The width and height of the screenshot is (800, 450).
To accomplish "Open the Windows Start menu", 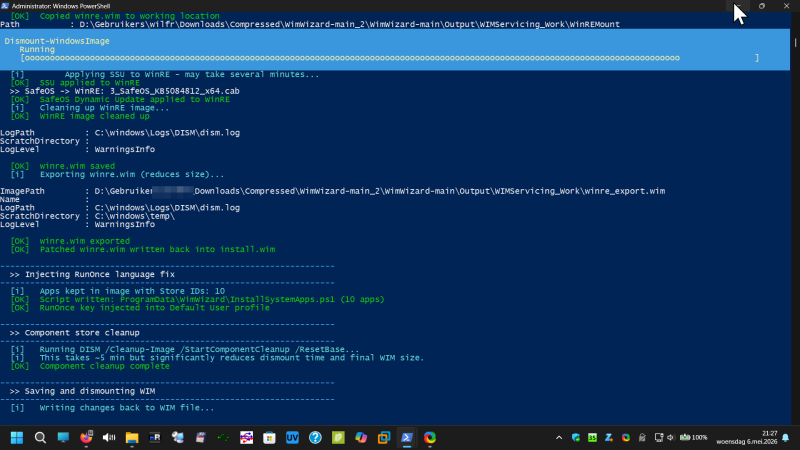I will [17, 437].
